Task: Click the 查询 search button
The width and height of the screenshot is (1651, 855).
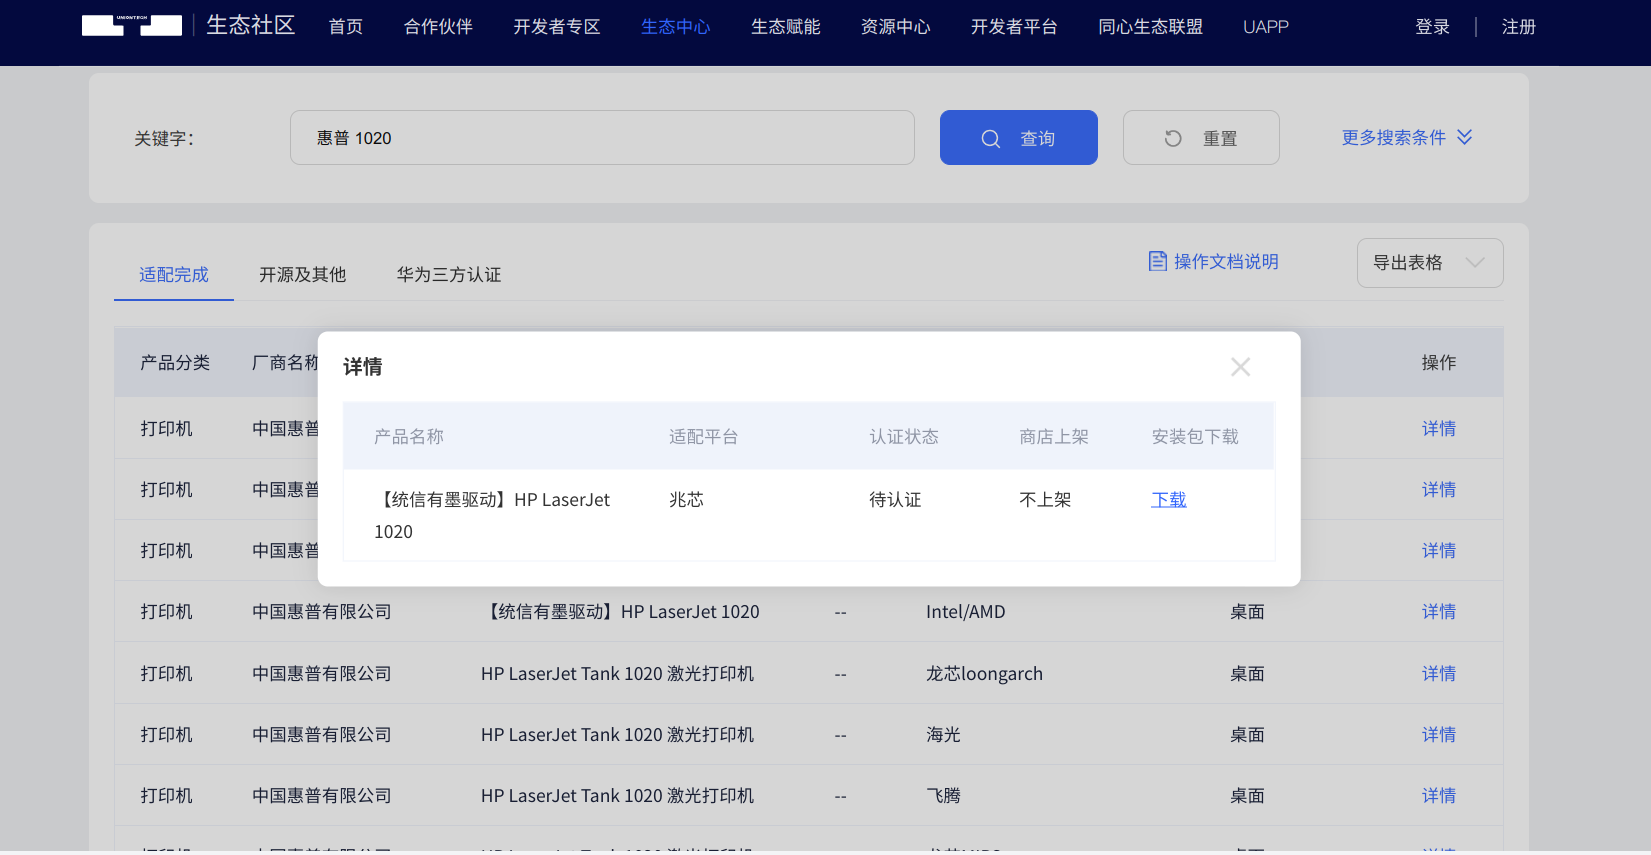Action: (x=1019, y=138)
